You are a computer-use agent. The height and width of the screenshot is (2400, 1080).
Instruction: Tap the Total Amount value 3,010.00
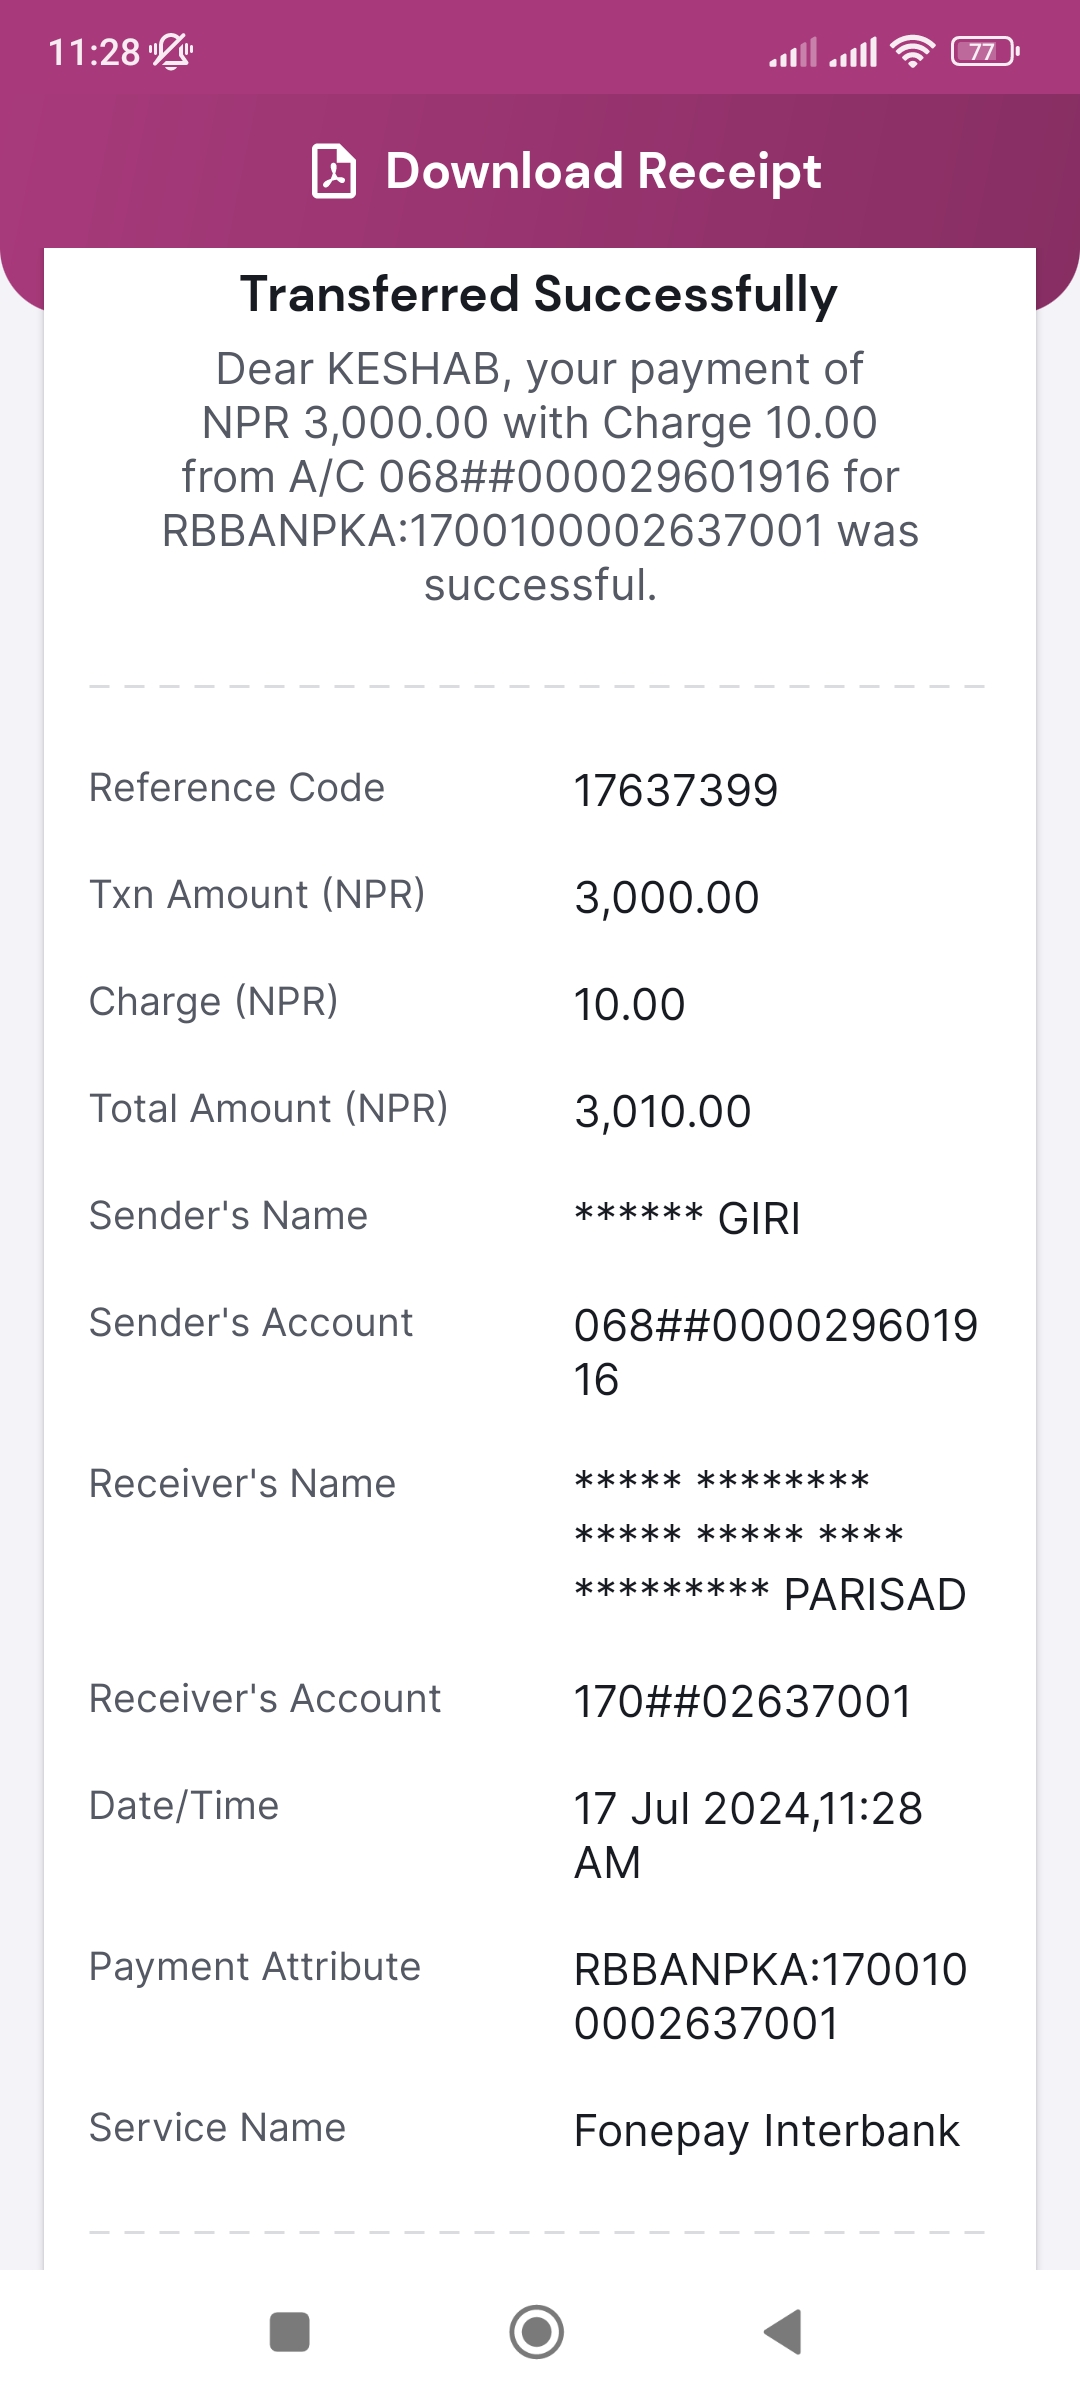pos(663,1112)
